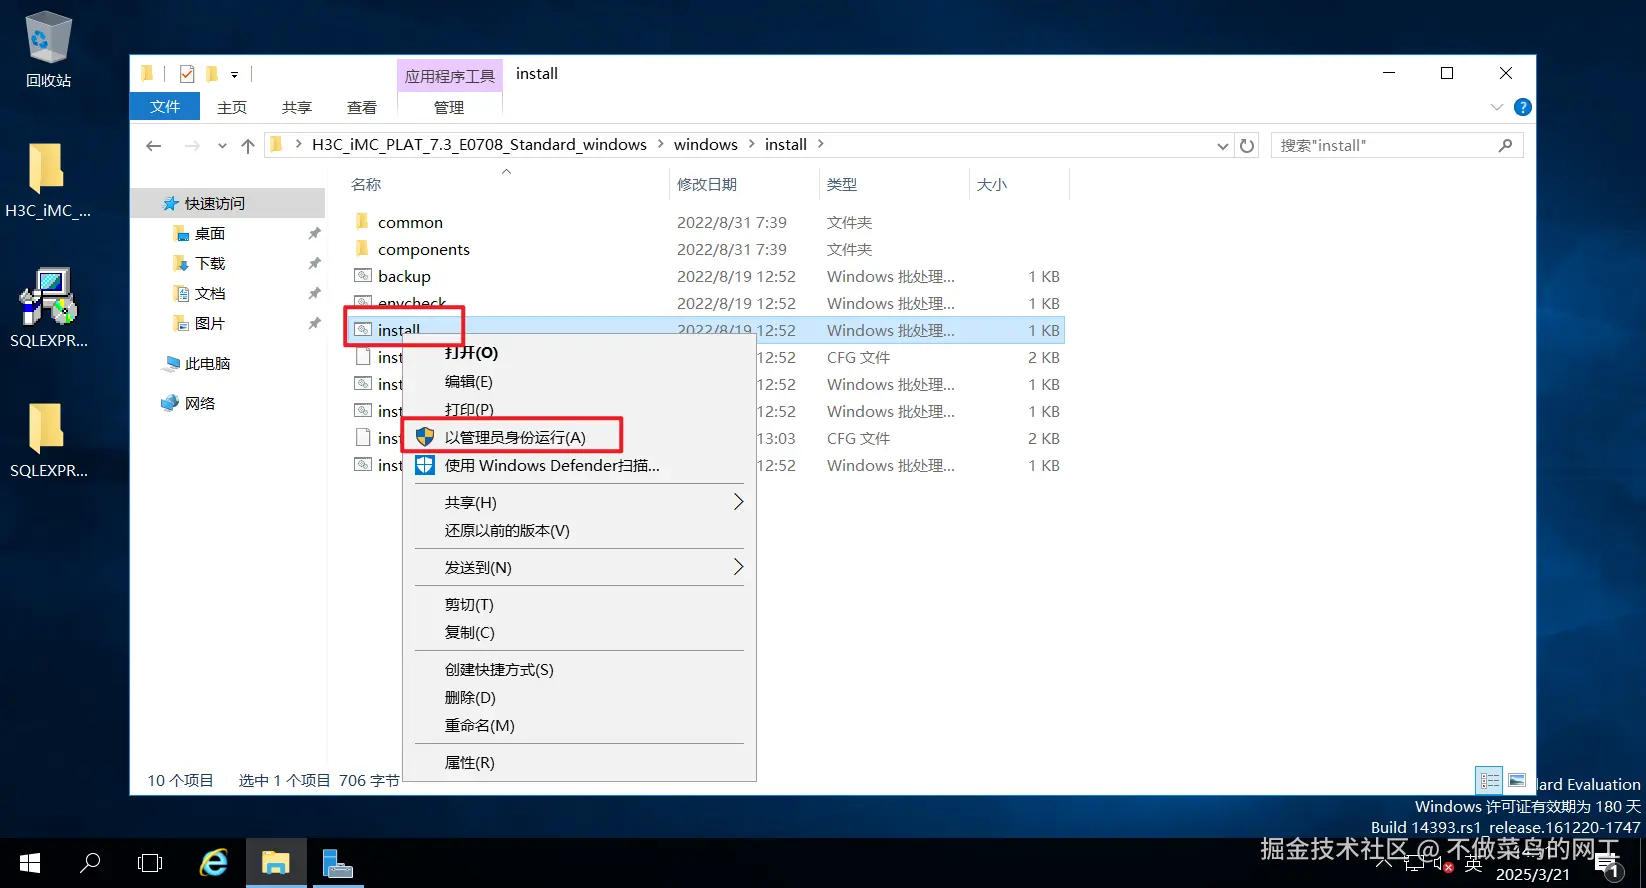1646x888 pixels.
Task: Sort by 类型 column header
Action: click(894, 184)
